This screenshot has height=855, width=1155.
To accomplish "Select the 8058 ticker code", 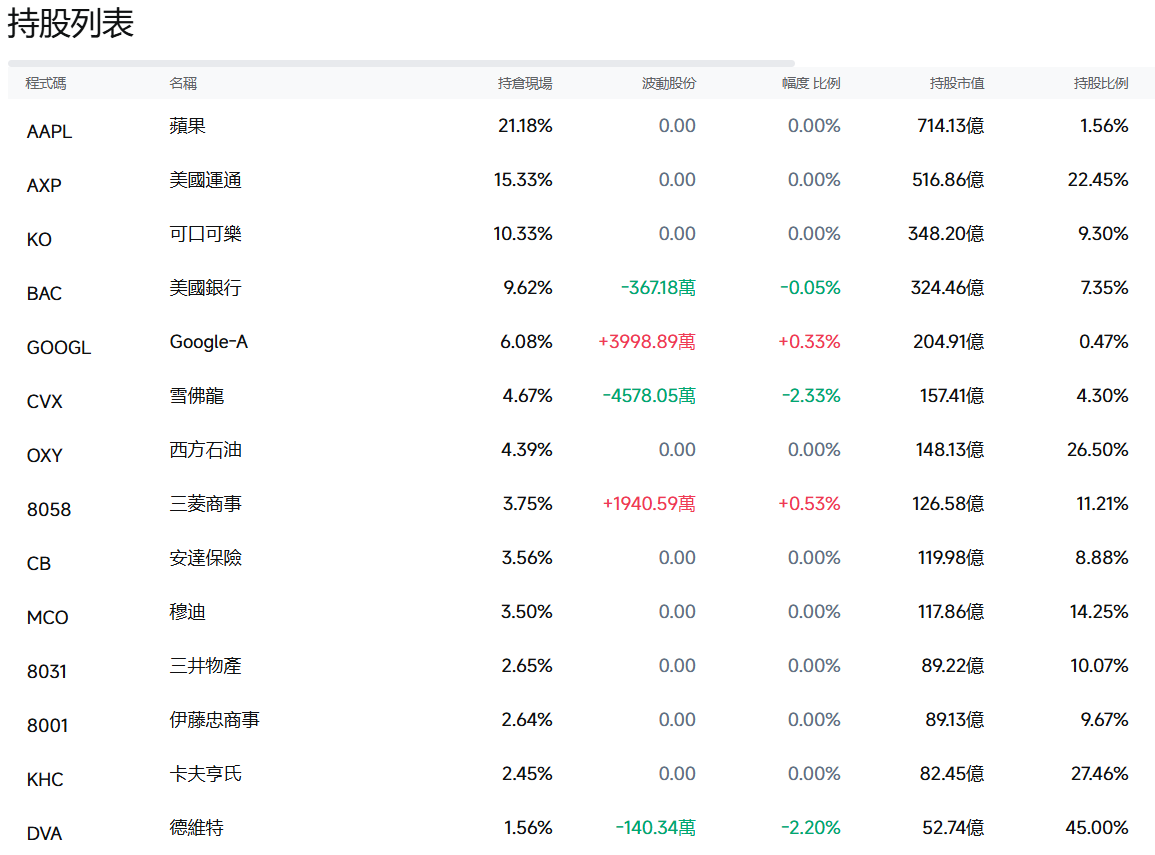I will 49,510.
